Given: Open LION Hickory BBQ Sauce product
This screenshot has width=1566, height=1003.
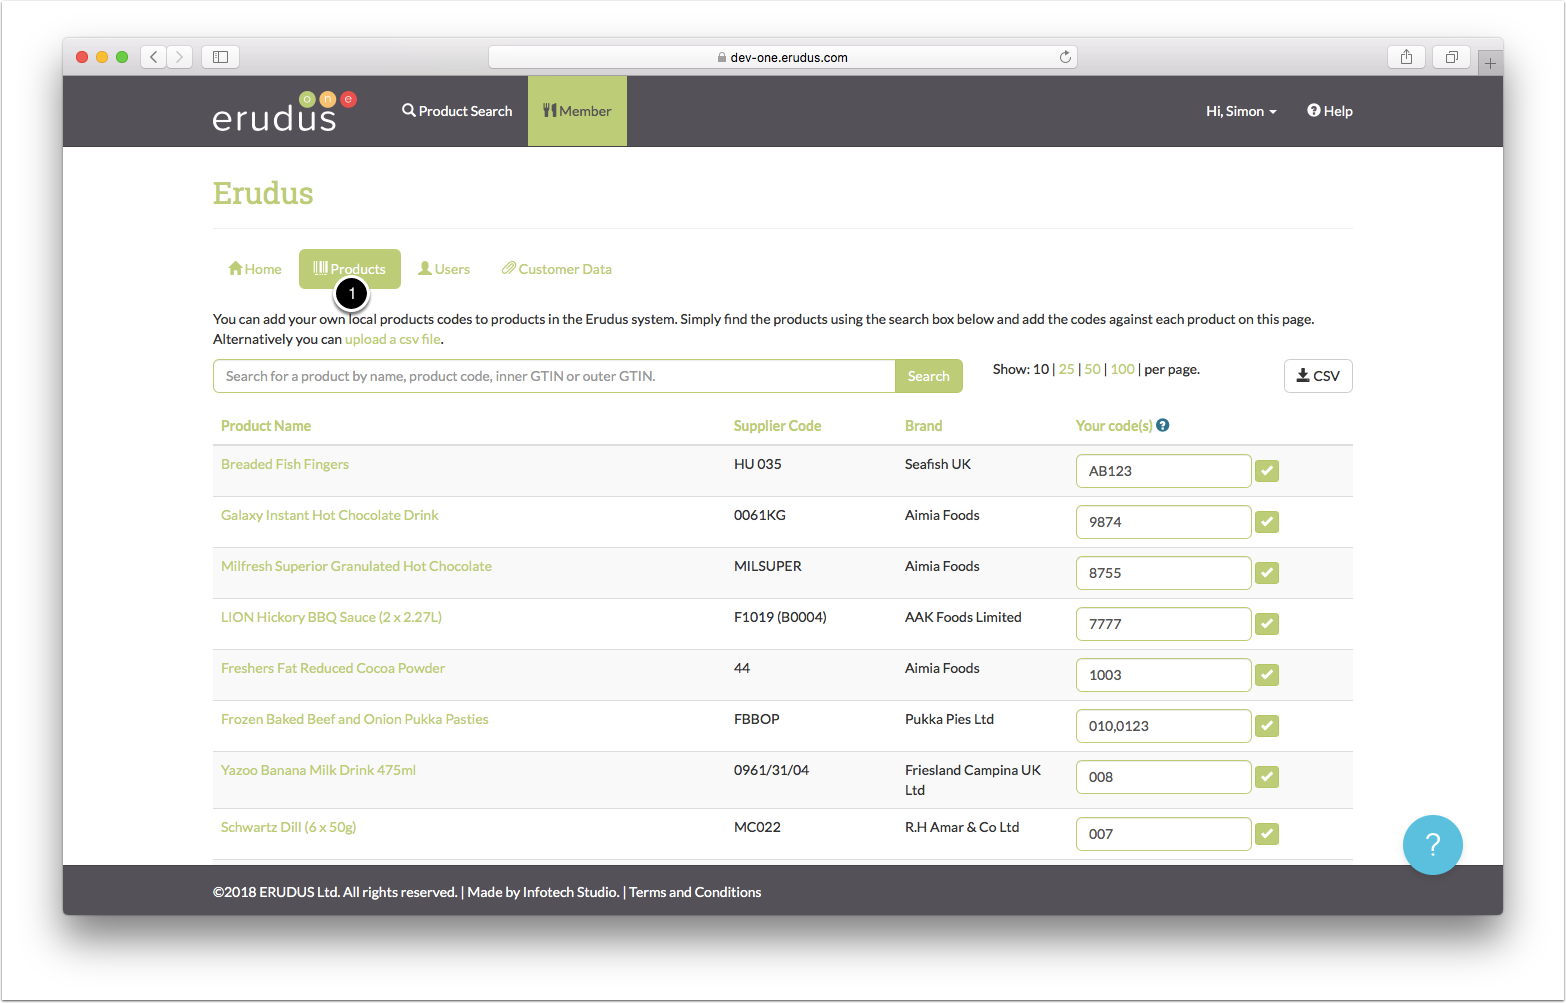Looking at the screenshot, I should [331, 617].
